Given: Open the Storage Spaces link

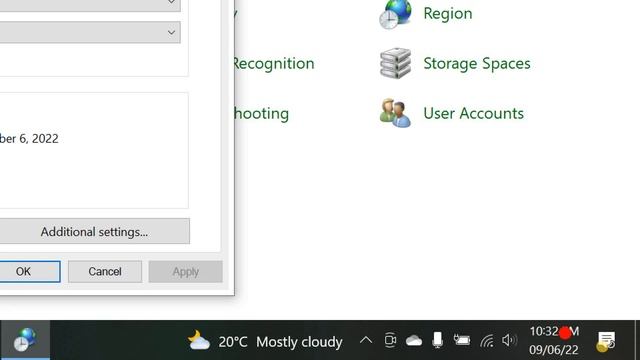Looking at the screenshot, I should pyautogui.click(x=477, y=63).
